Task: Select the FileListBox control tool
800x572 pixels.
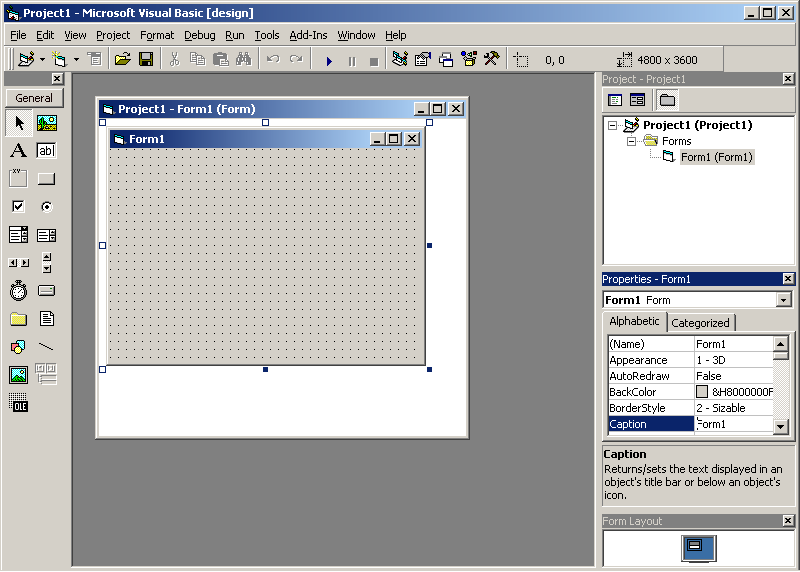Action: (46, 319)
